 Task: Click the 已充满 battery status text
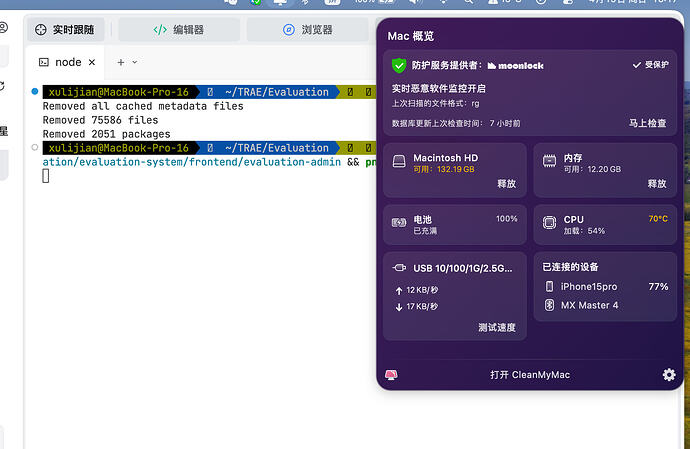point(425,231)
